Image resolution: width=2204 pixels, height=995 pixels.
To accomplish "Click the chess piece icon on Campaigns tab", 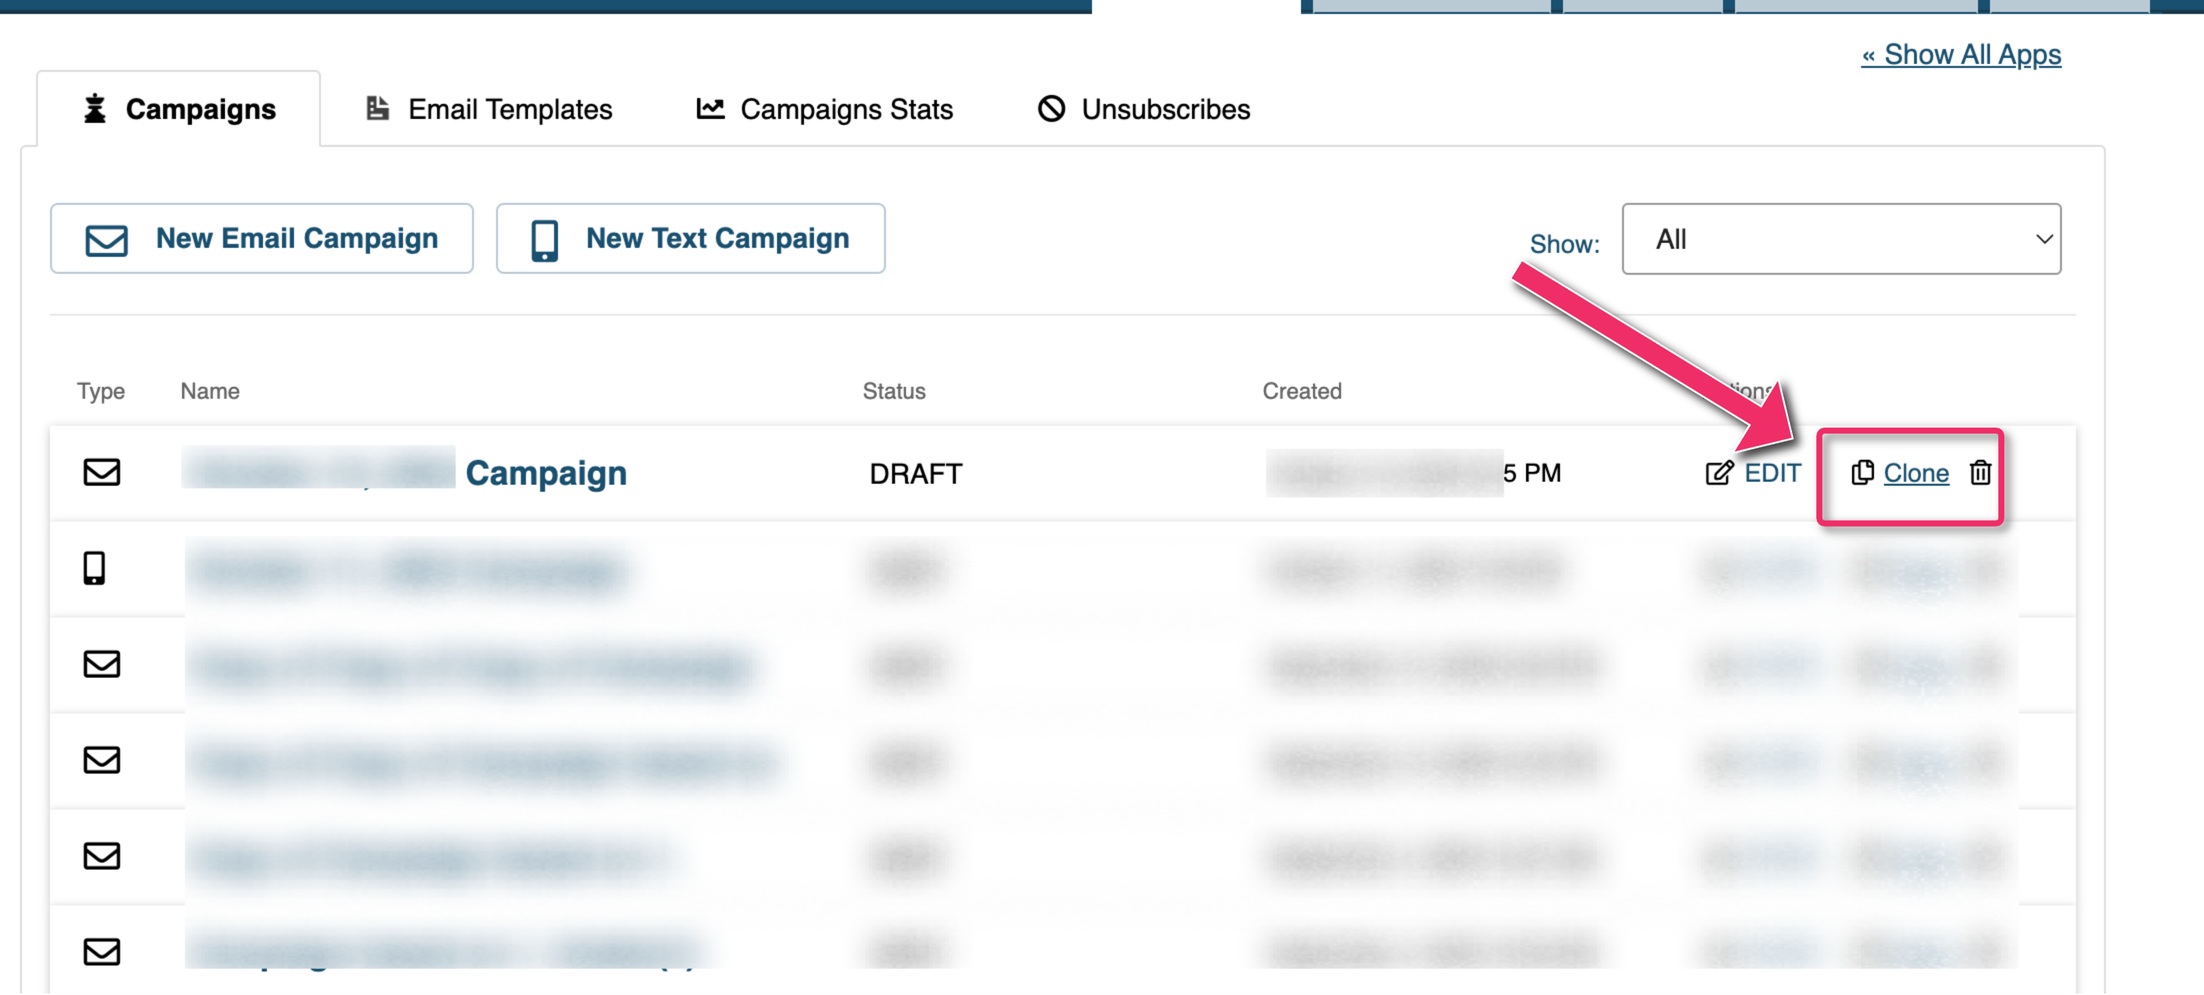I will 95,108.
